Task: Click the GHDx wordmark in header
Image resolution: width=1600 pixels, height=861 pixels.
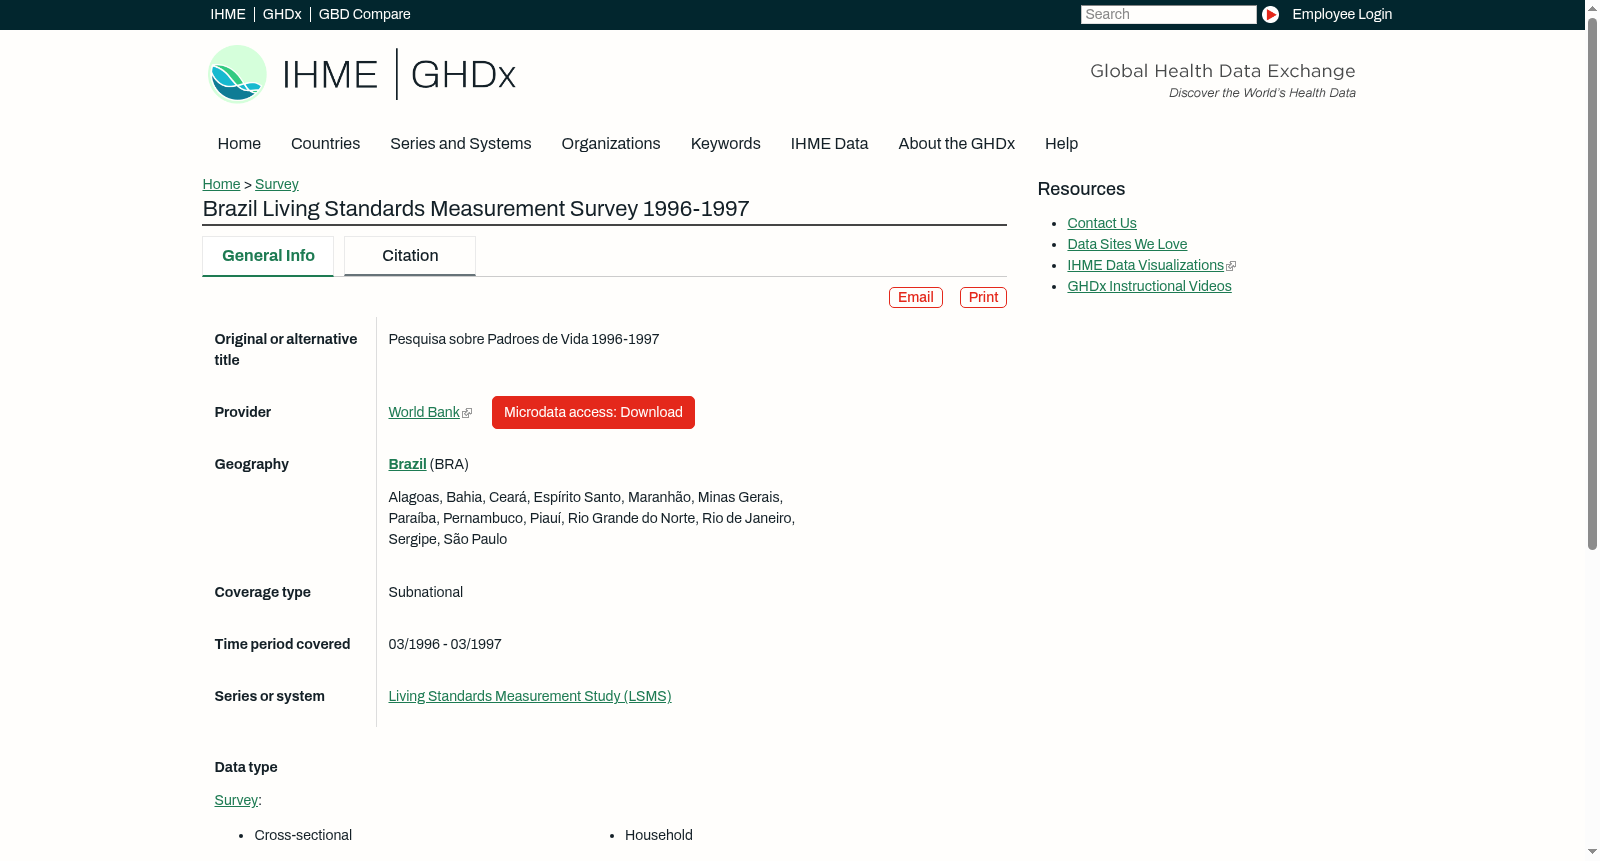Action: (463, 75)
